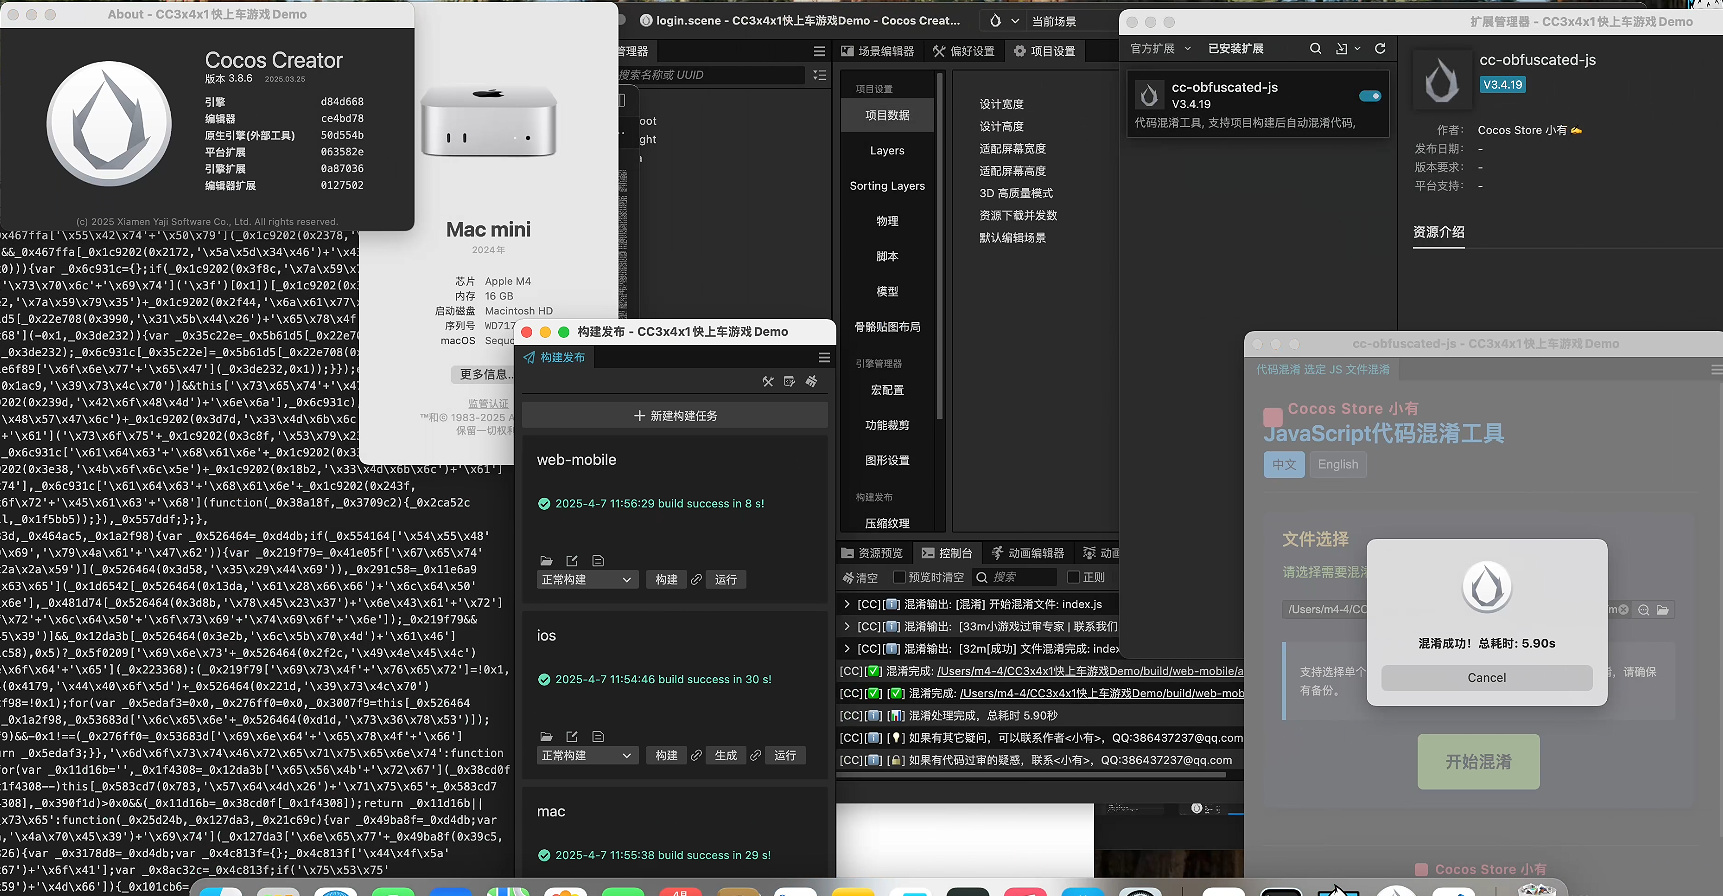
Task: Open web-mobile build output folder icon
Action: 546,561
